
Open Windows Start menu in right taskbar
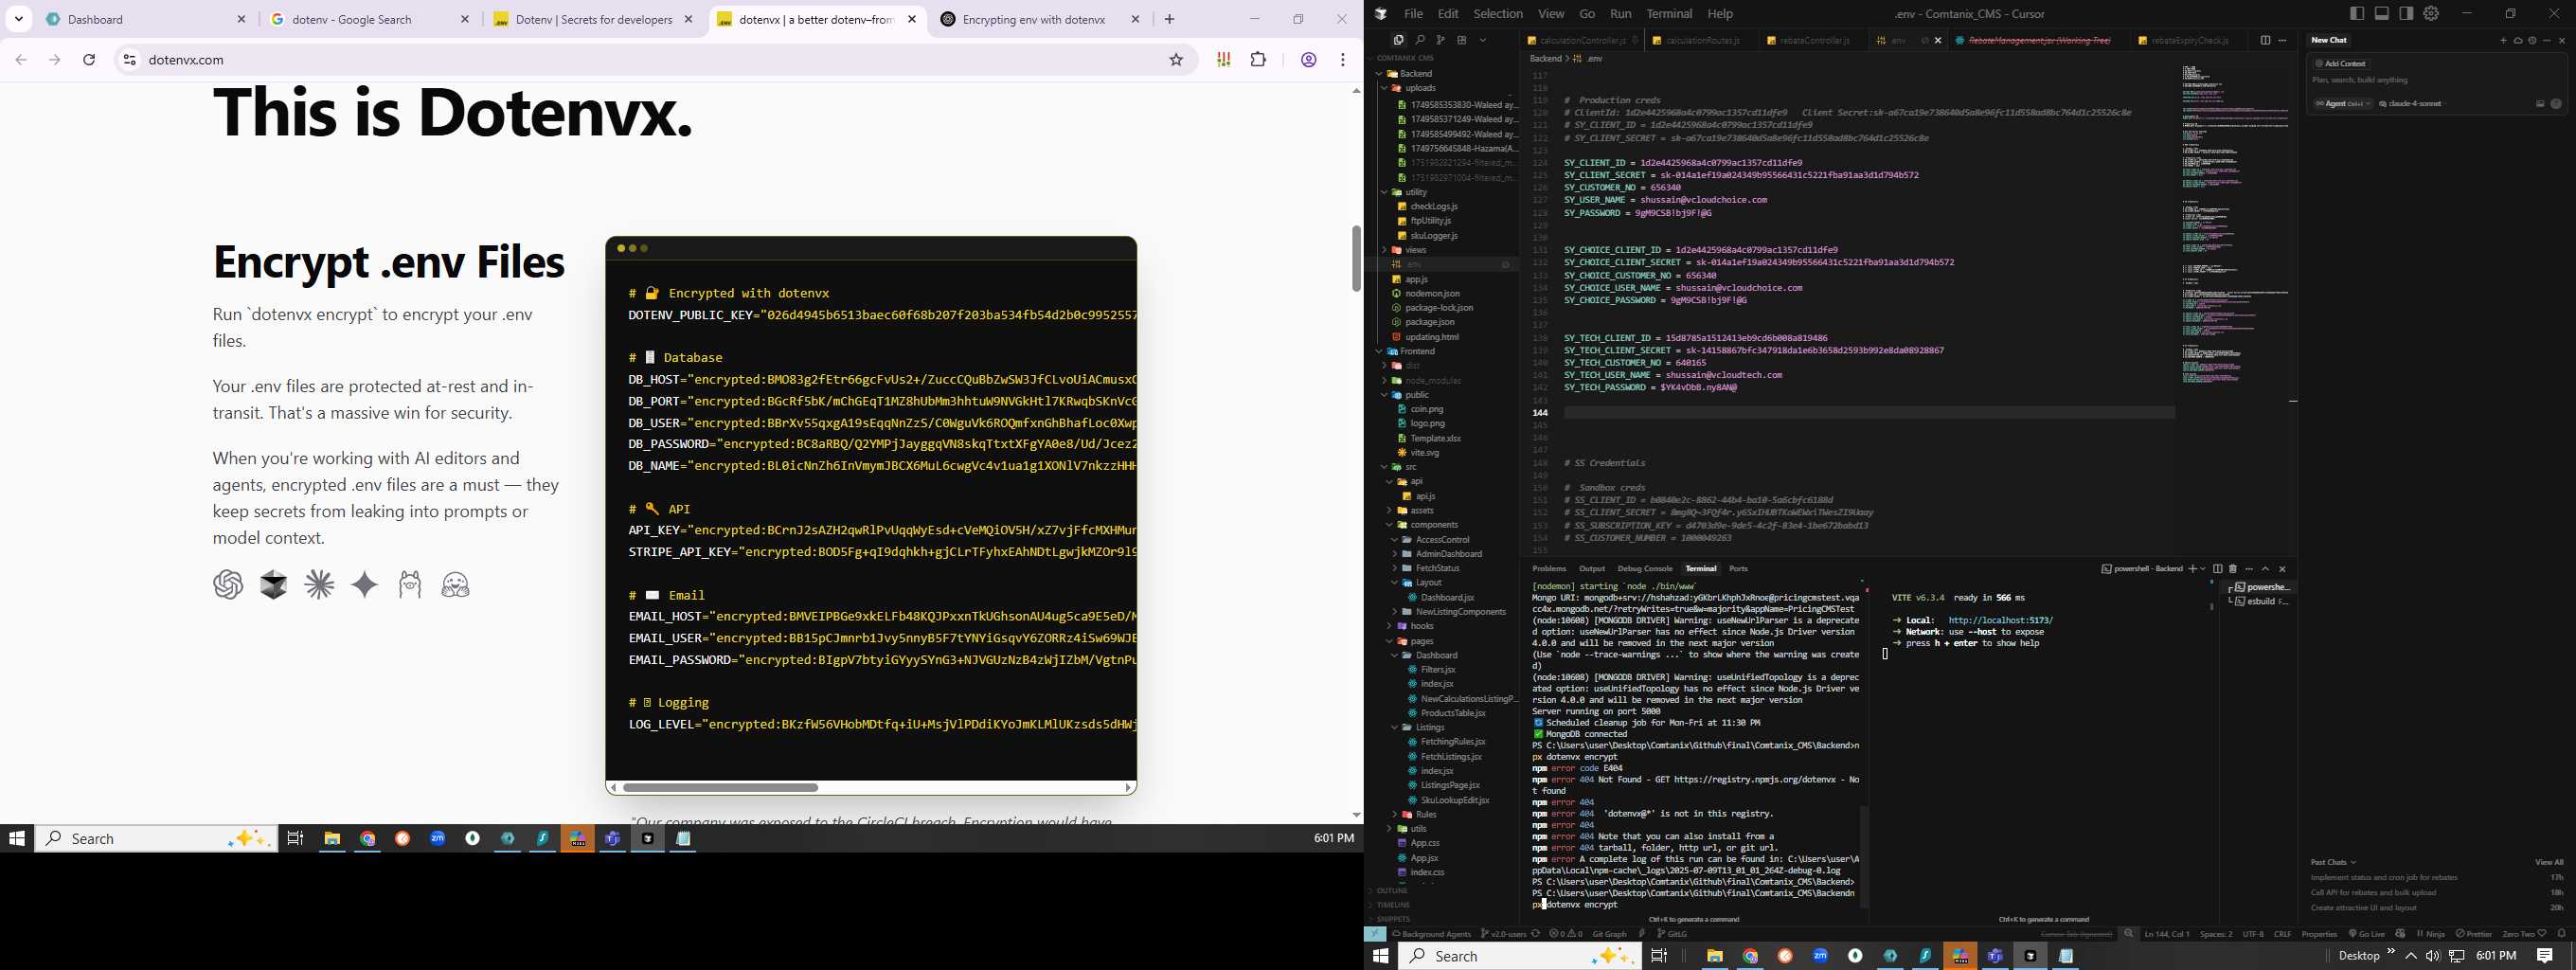click(1381, 956)
